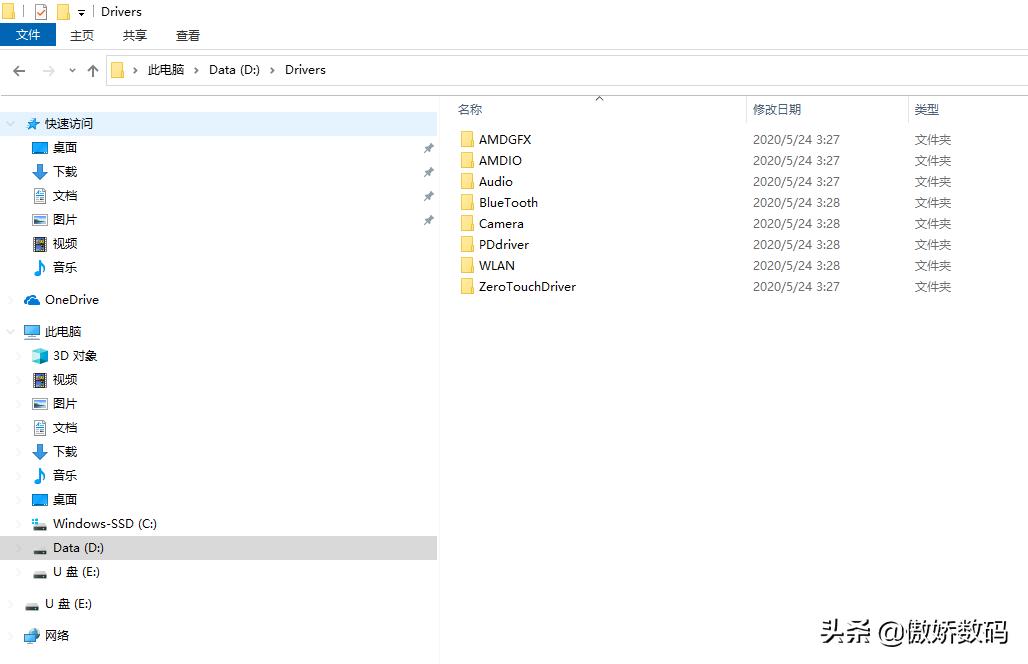
Task: Open the 文件 ribbon tab
Action: click(x=28, y=35)
